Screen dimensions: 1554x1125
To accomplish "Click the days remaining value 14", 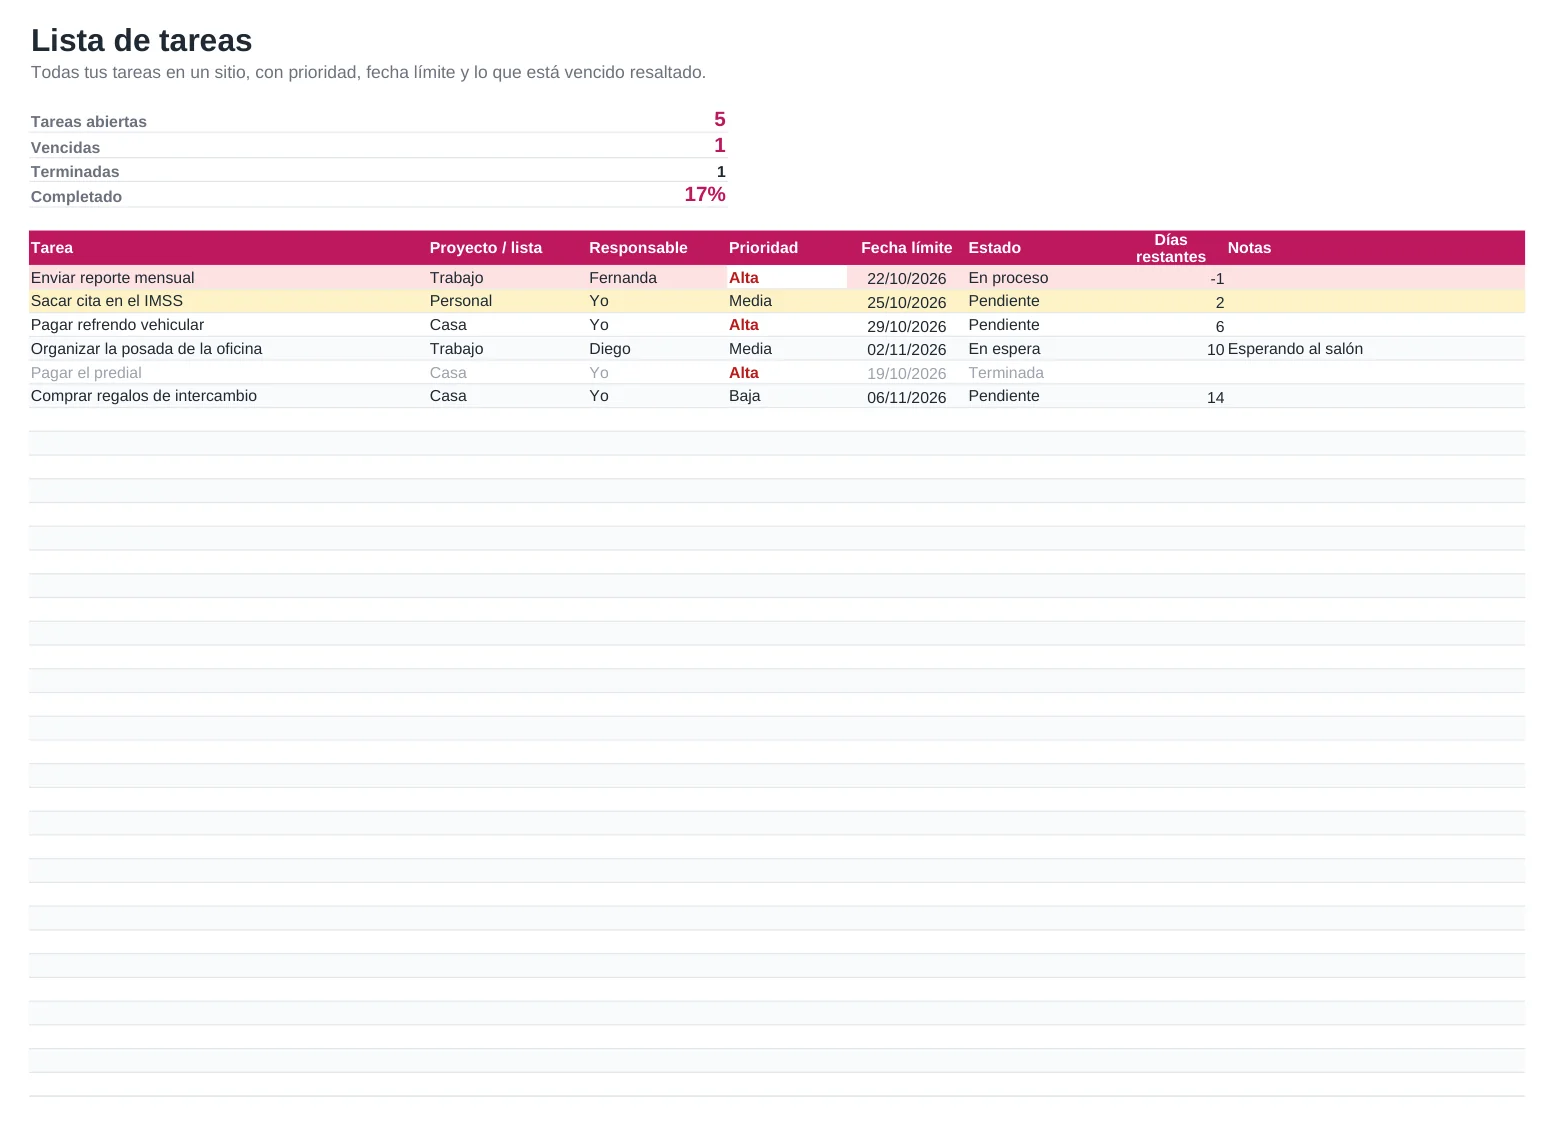I will click(1216, 397).
